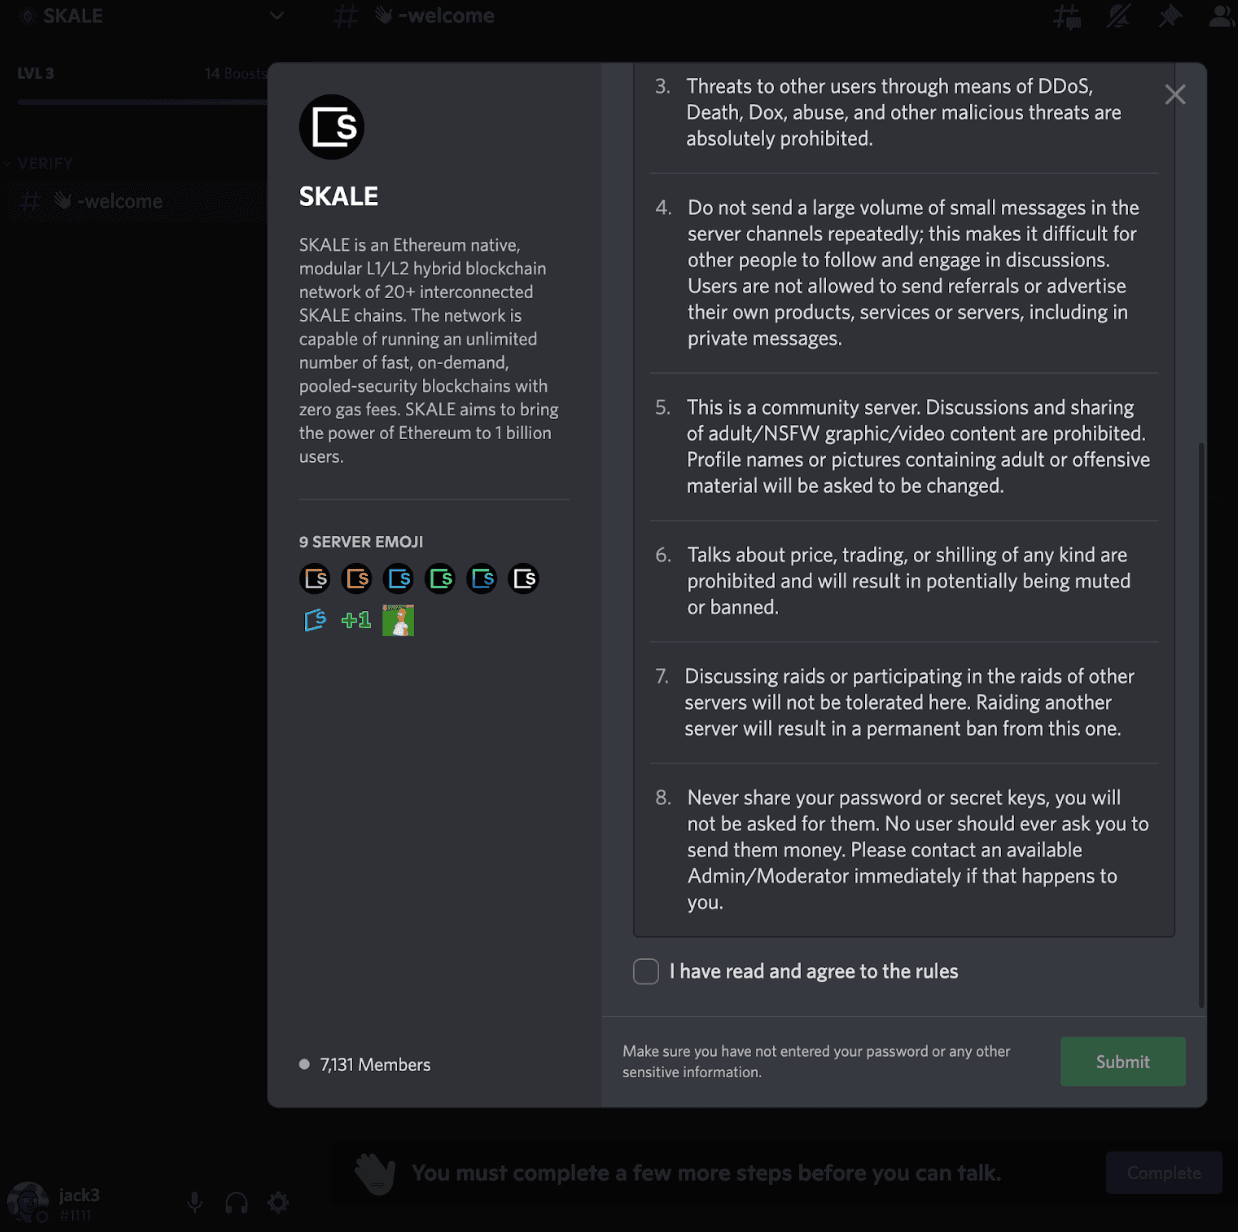Show the Member List icon
Viewport: 1238px width, 1232px height.
(x=1221, y=16)
